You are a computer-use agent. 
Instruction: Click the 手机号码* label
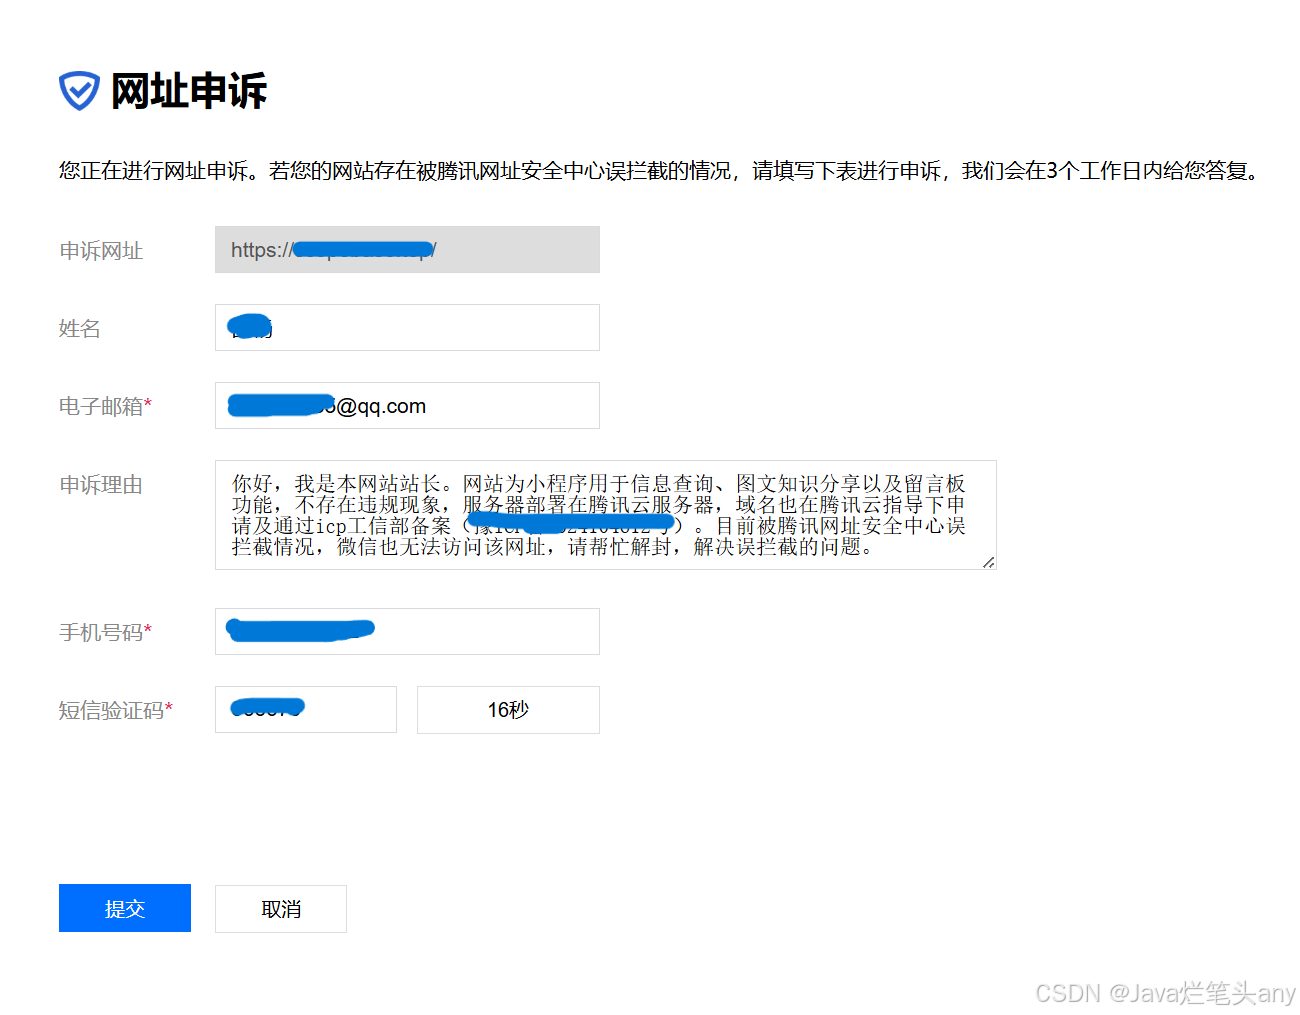point(105,633)
